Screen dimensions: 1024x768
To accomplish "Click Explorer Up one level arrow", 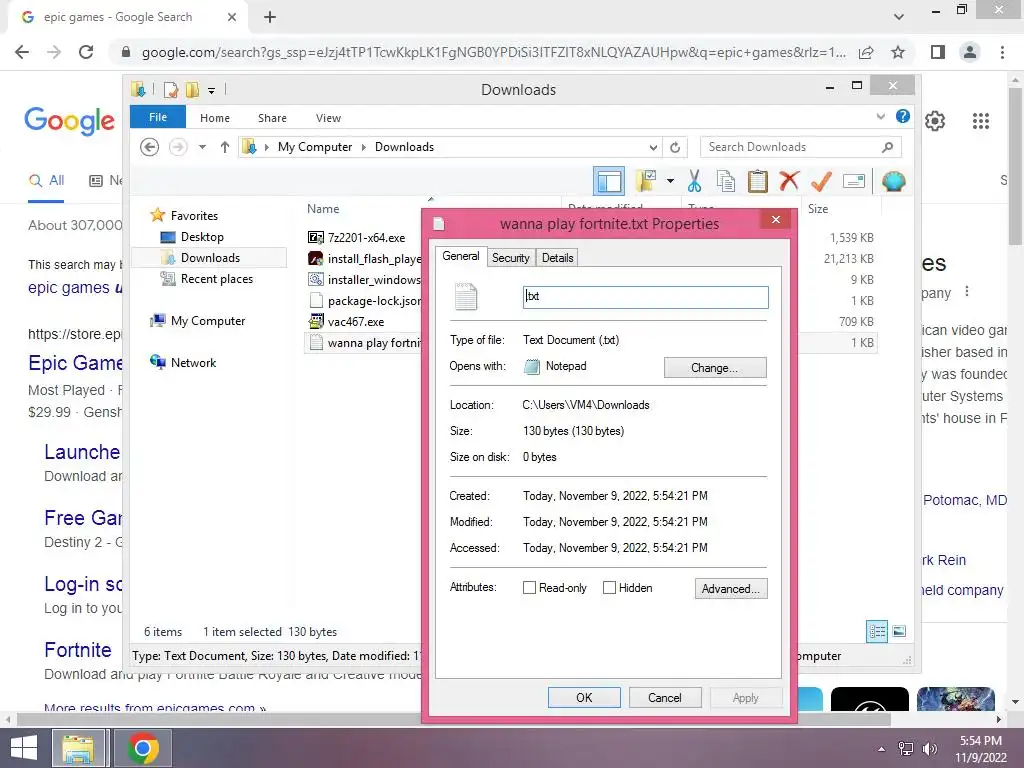I will (225, 147).
